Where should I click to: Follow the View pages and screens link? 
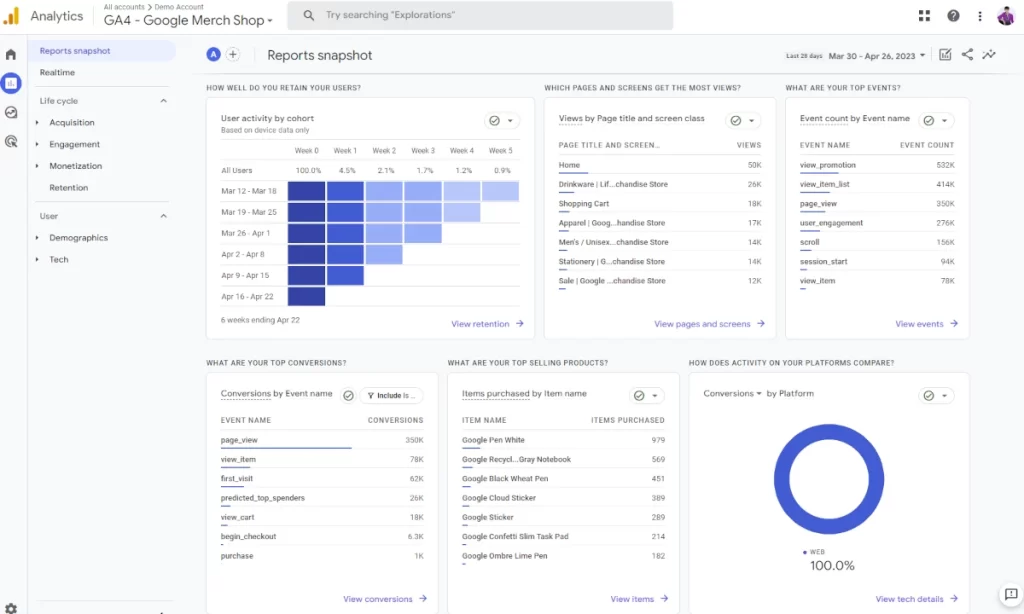[x=709, y=324]
